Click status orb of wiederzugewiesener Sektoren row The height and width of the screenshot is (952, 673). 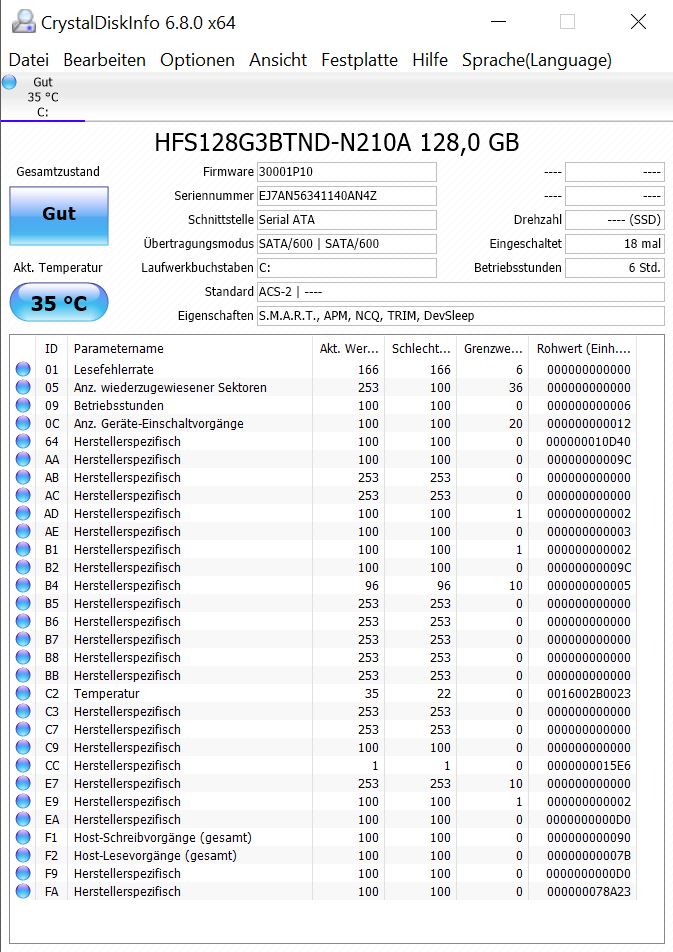[x=23, y=387]
